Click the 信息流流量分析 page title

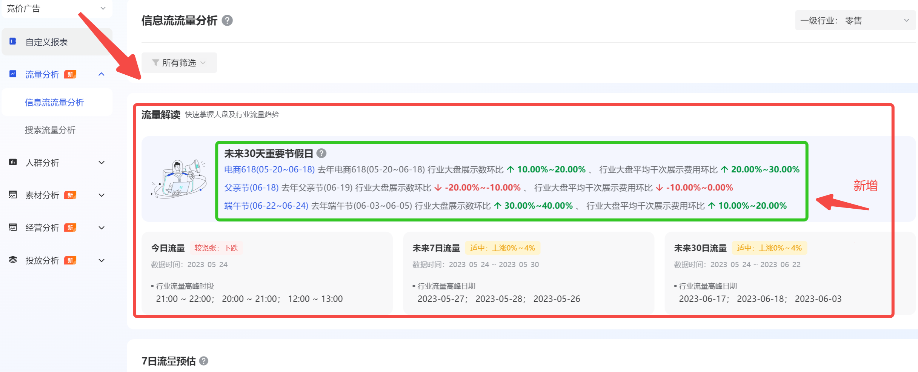(179, 21)
